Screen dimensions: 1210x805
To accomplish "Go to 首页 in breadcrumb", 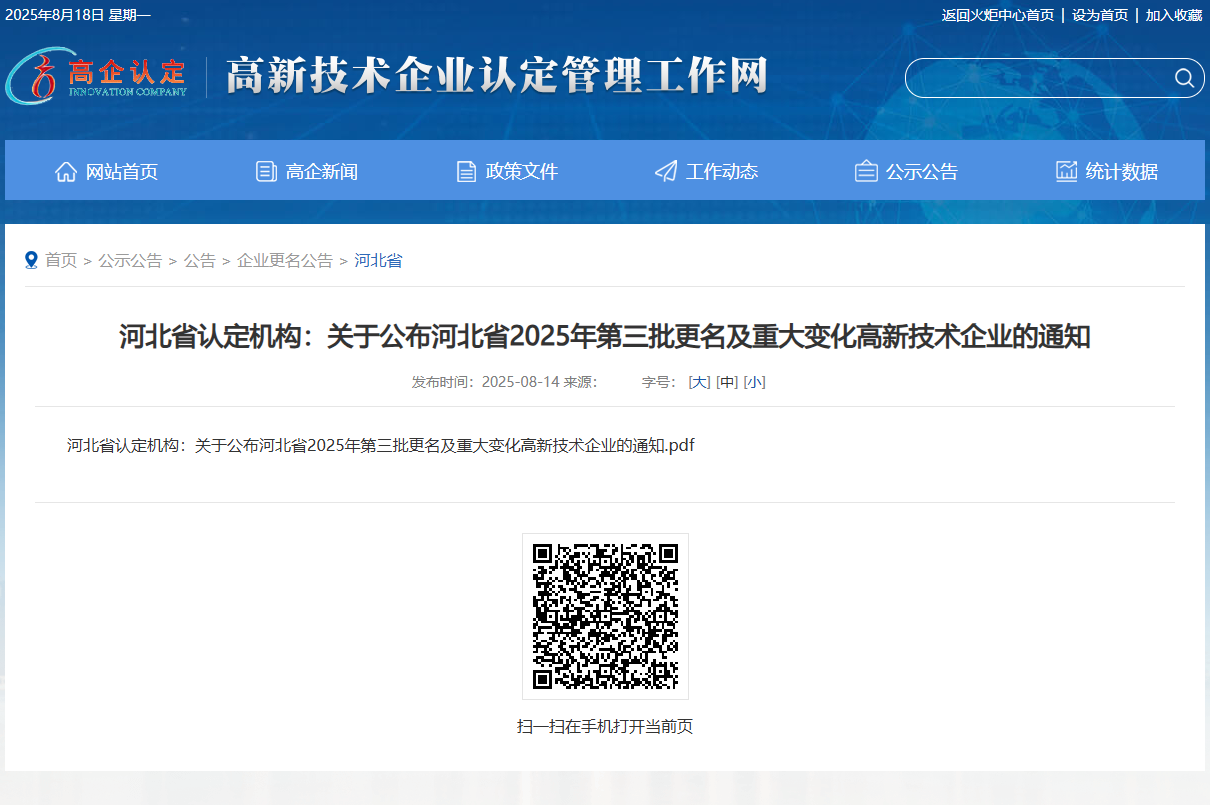I will pos(61,260).
